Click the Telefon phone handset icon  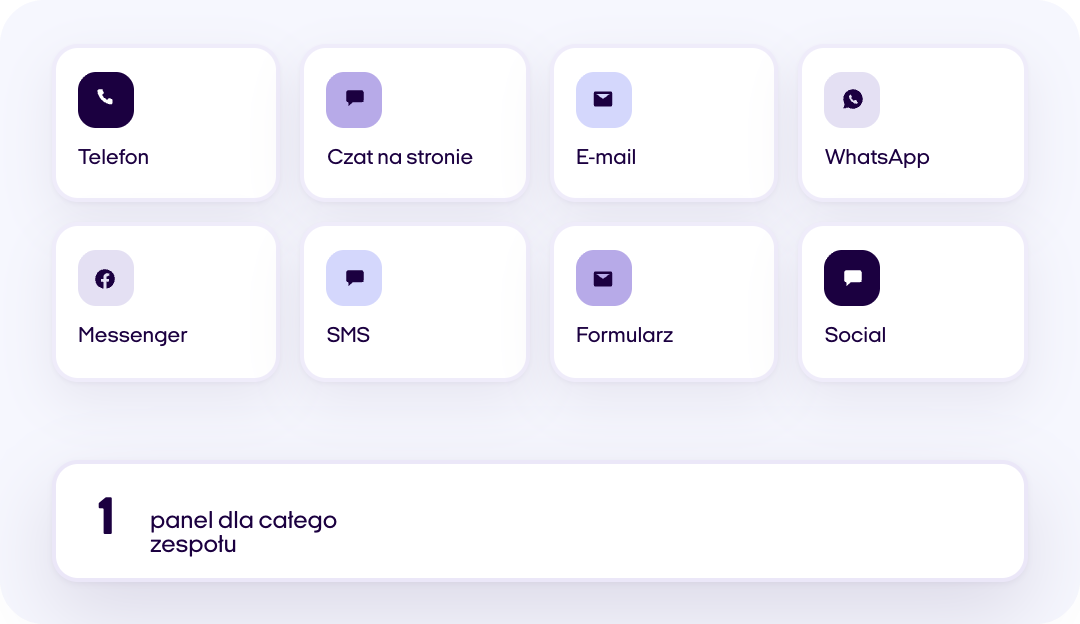(105, 99)
